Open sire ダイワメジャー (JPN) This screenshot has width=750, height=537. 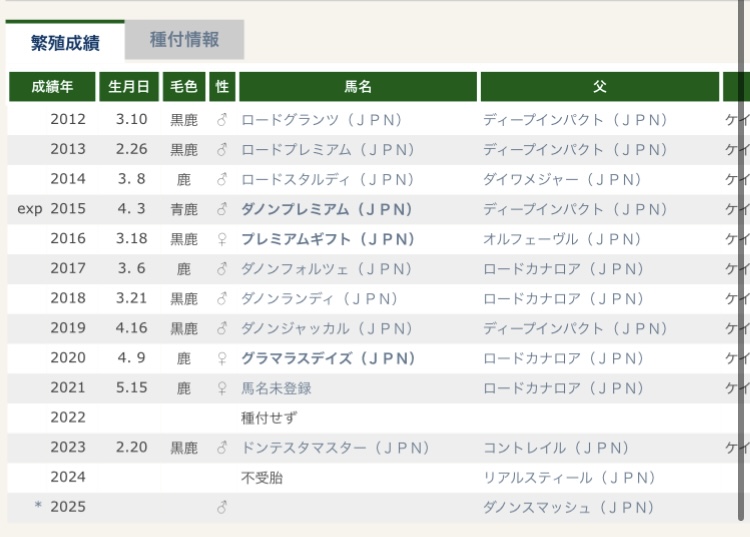tap(562, 179)
